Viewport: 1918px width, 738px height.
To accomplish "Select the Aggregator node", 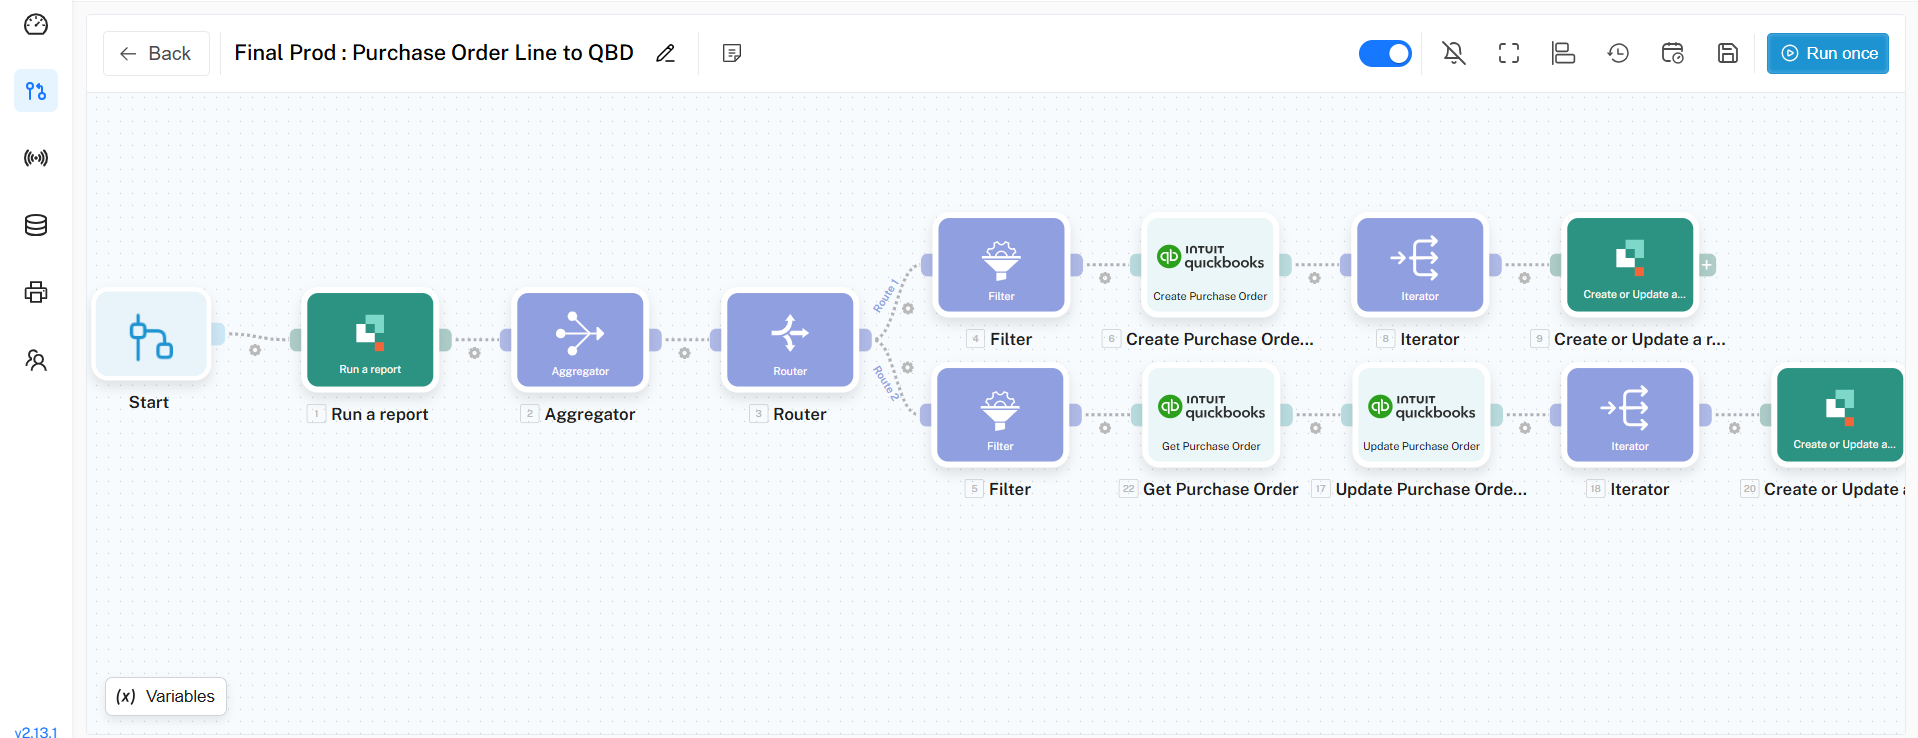I will point(580,340).
